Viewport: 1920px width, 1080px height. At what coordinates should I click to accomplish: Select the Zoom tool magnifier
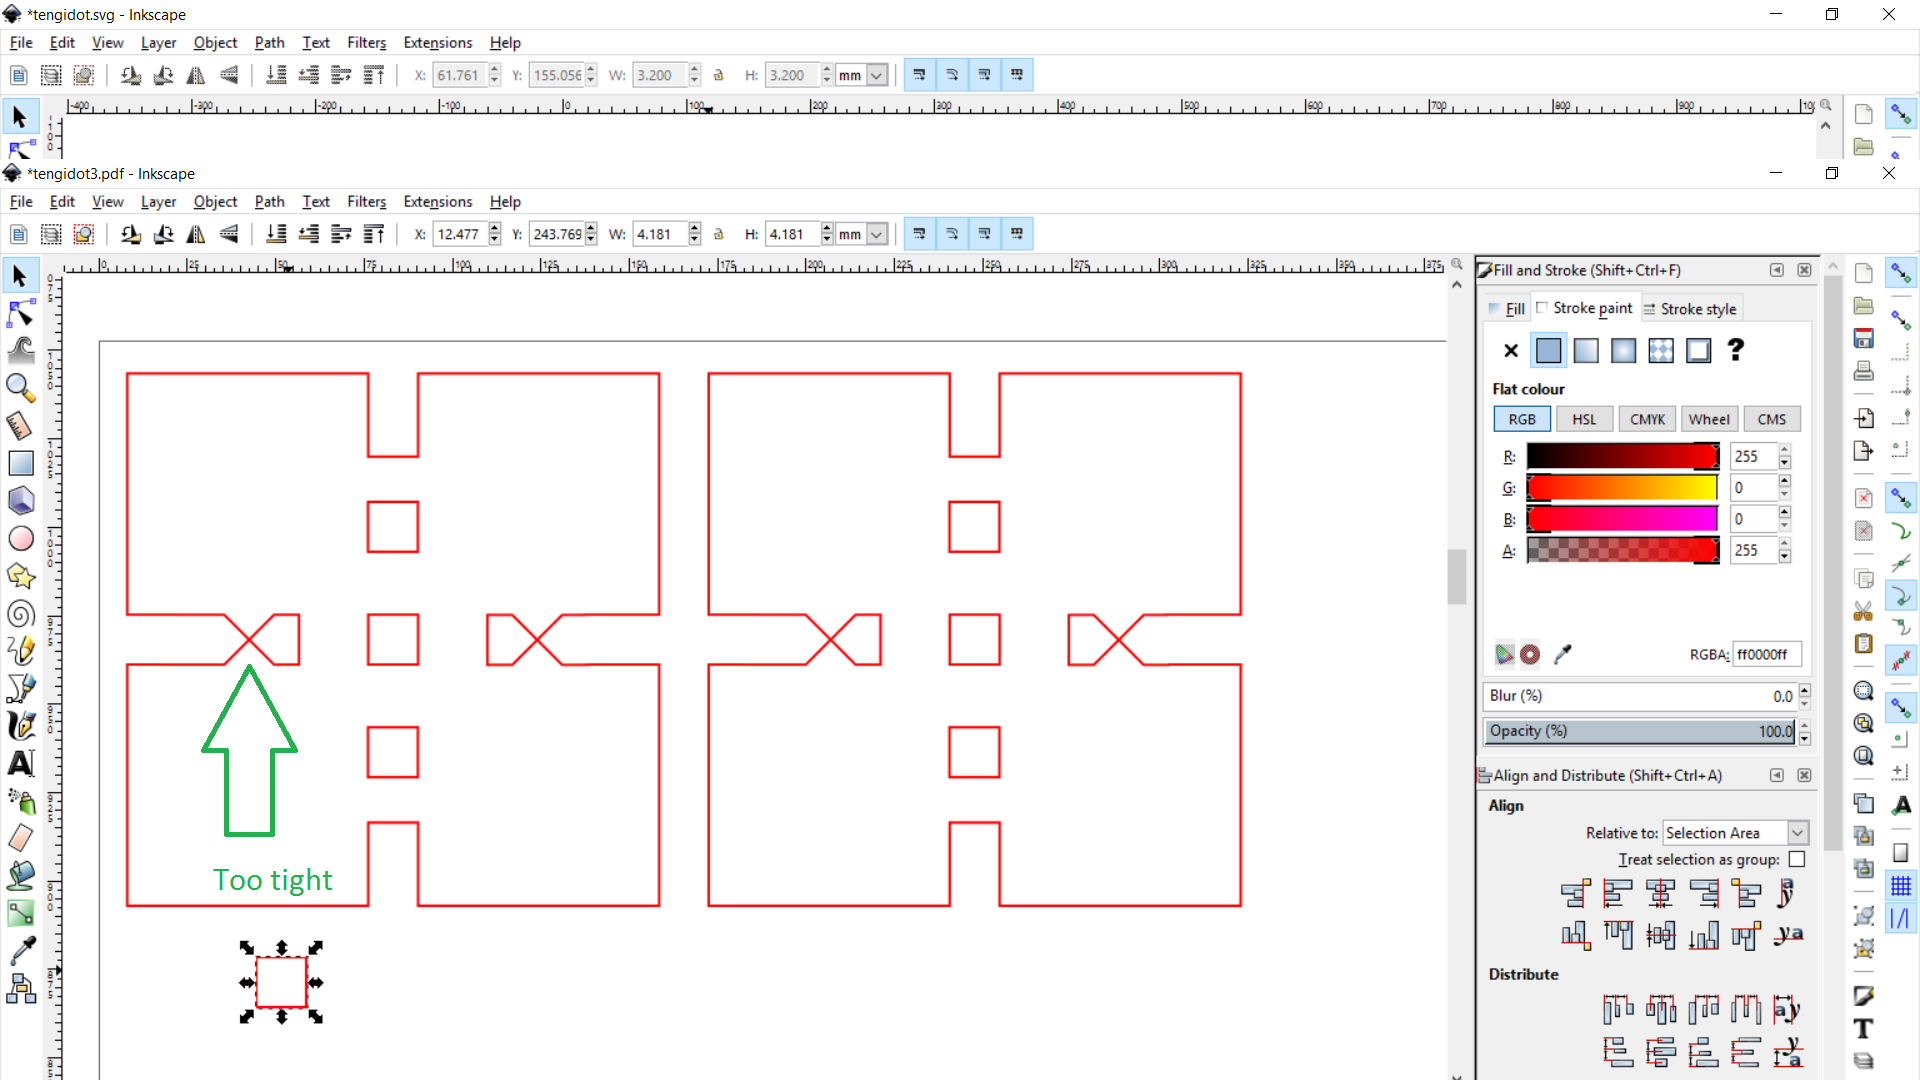point(20,388)
